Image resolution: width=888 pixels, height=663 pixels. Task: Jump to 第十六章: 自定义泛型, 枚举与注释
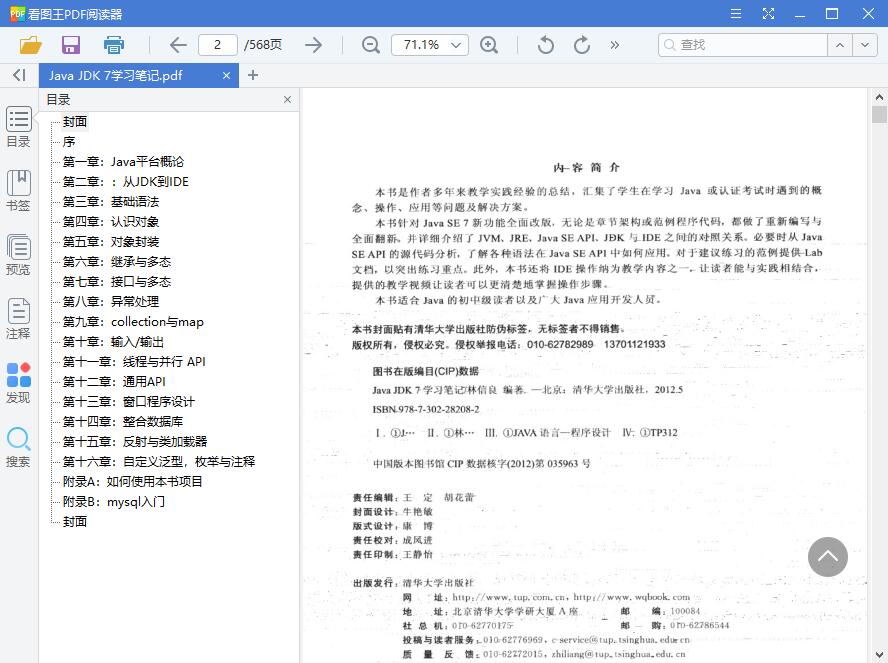coord(159,461)
